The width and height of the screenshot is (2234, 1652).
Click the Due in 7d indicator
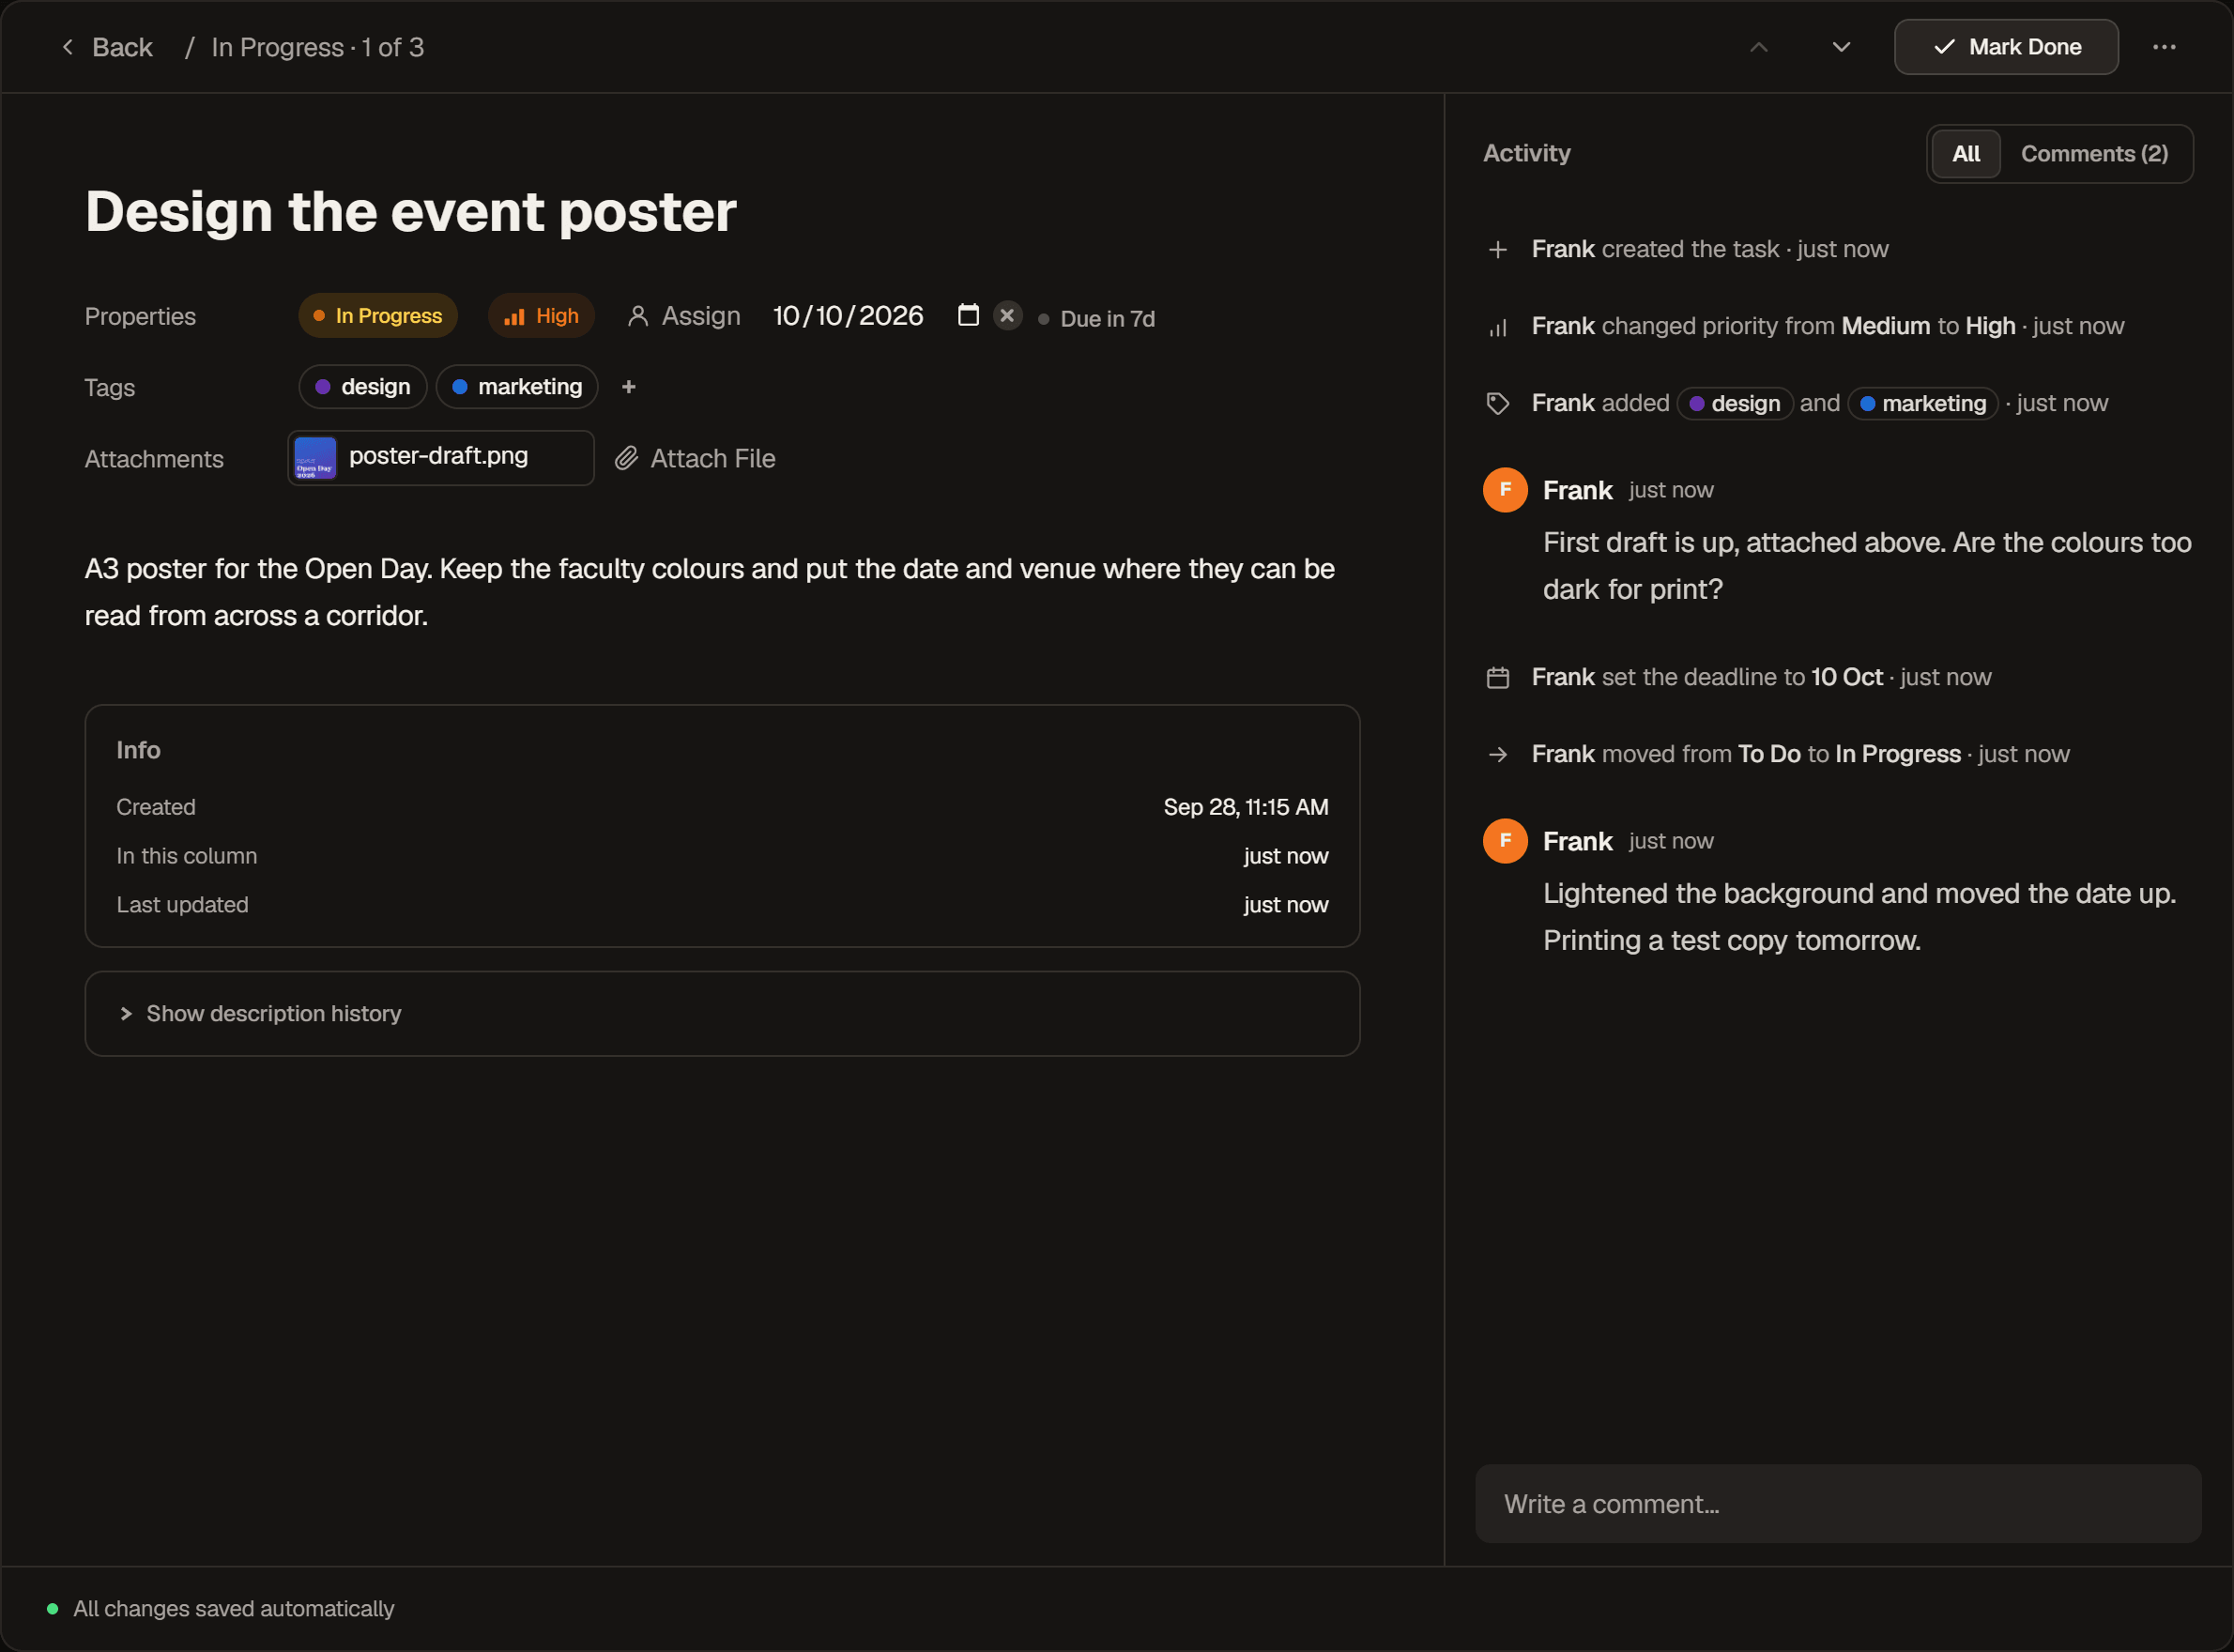point(1096,319)
